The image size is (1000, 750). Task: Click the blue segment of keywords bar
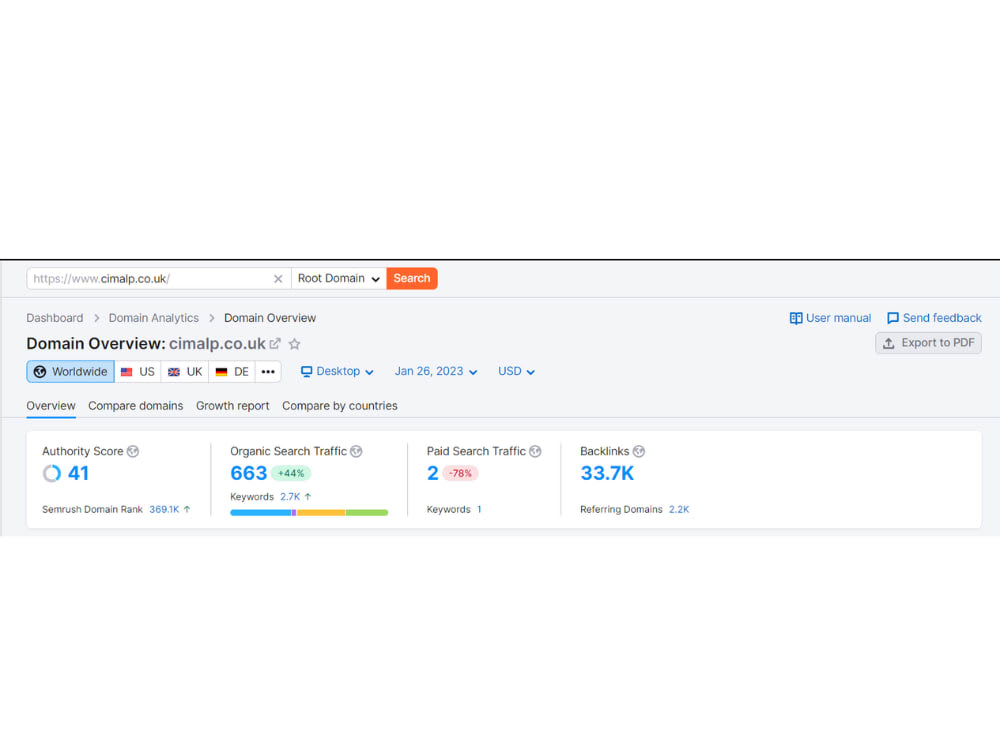[261, 513]
